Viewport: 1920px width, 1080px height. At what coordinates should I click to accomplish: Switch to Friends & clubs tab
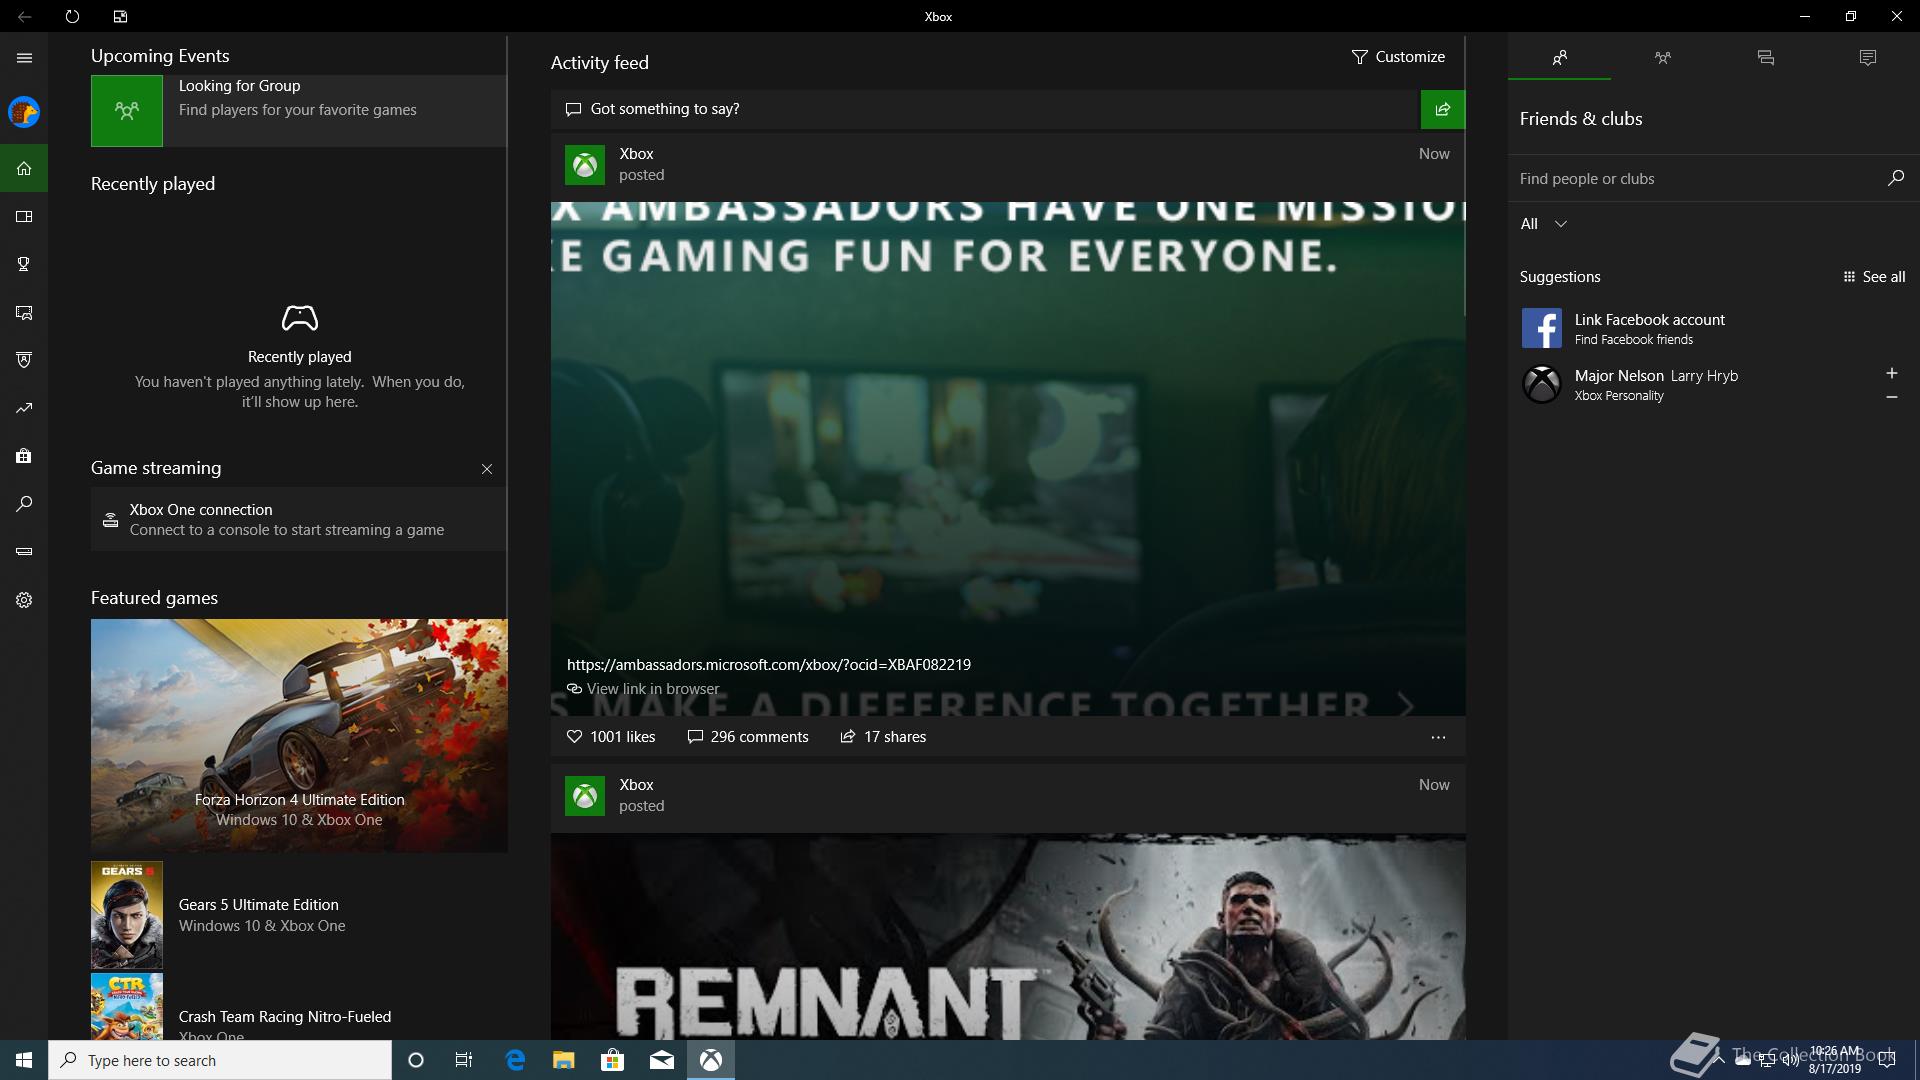point(1559,58)
